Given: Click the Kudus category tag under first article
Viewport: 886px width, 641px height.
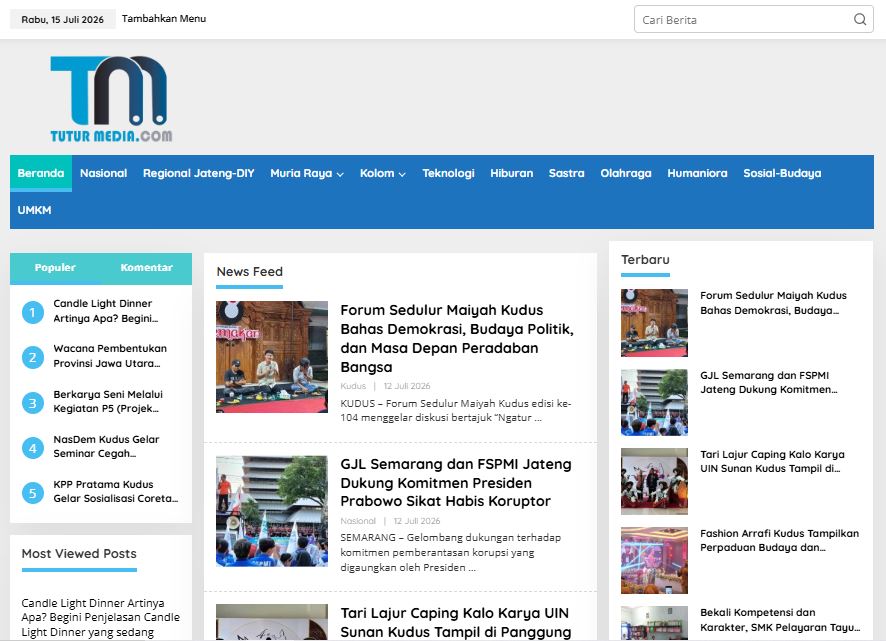Looking at the screenshot, I should point(353,386).
